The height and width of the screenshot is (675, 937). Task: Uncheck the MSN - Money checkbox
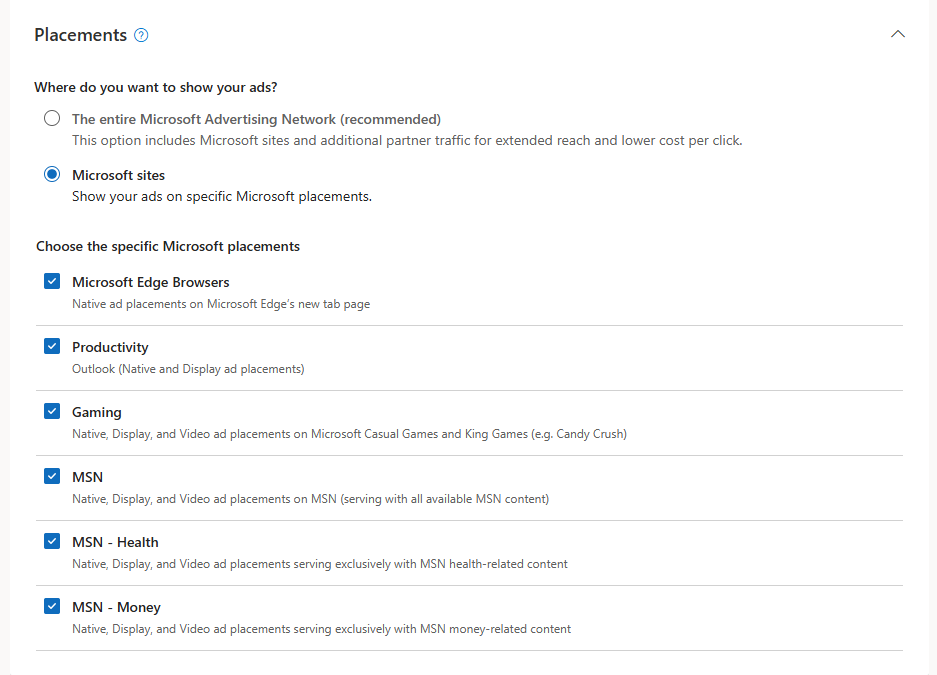coord(51,606)
